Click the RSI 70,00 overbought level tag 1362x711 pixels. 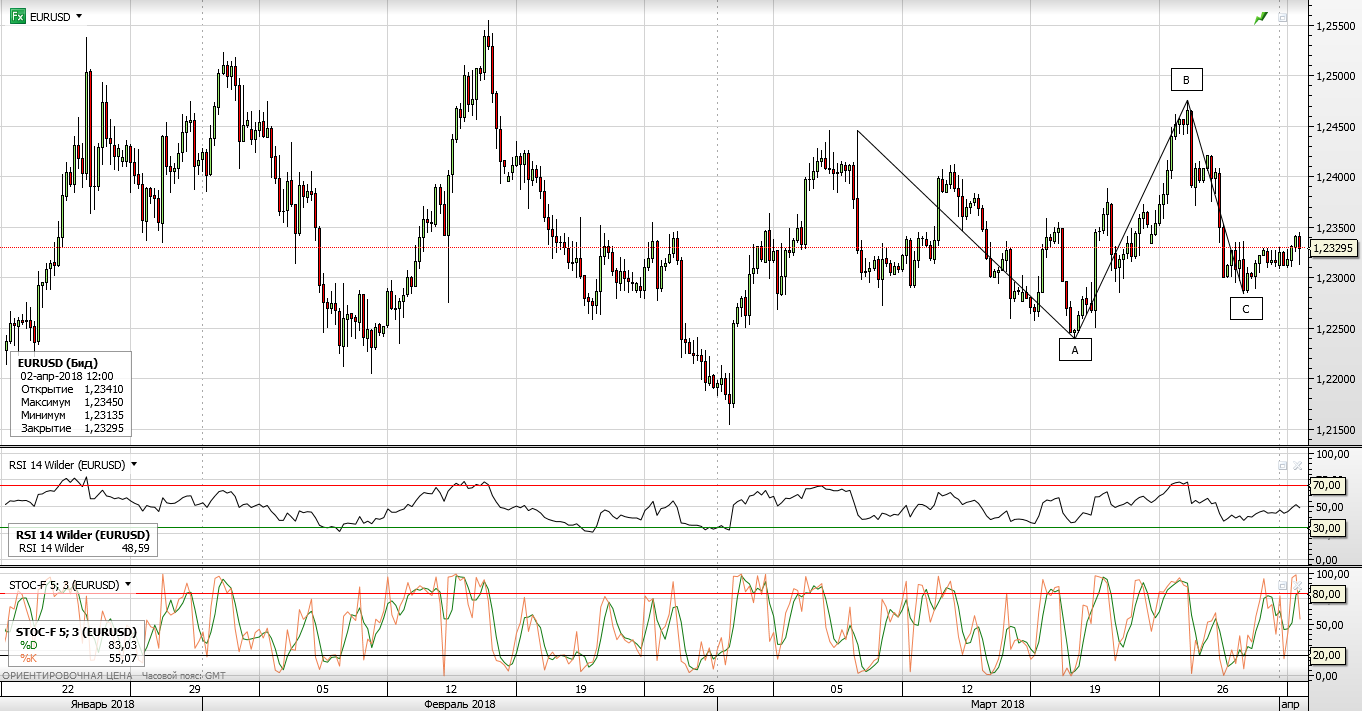1326,485
